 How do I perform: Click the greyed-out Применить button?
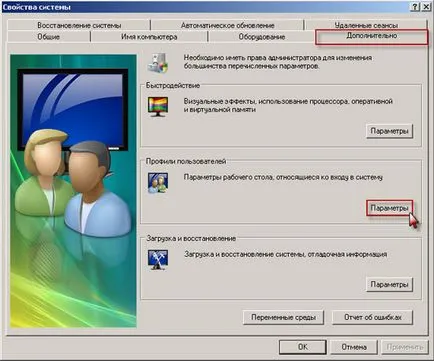click(x=405, y=347)
